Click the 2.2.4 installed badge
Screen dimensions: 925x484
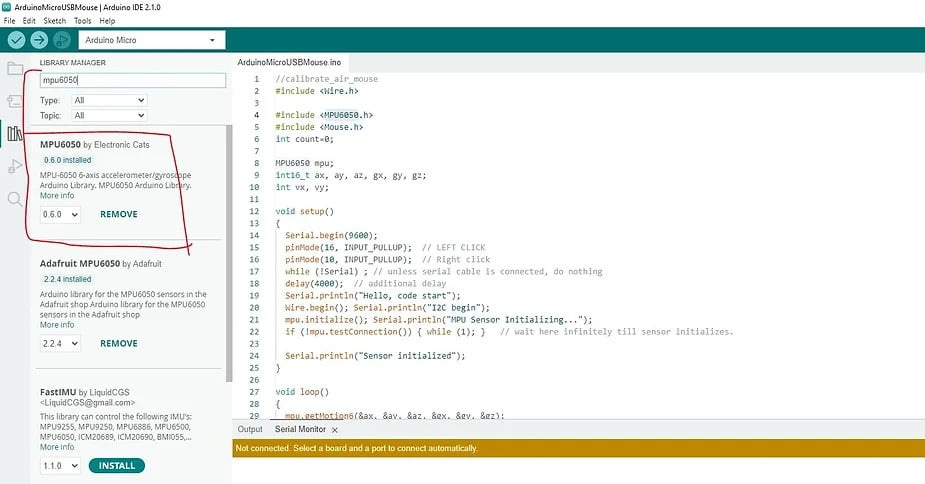point(67,279)
